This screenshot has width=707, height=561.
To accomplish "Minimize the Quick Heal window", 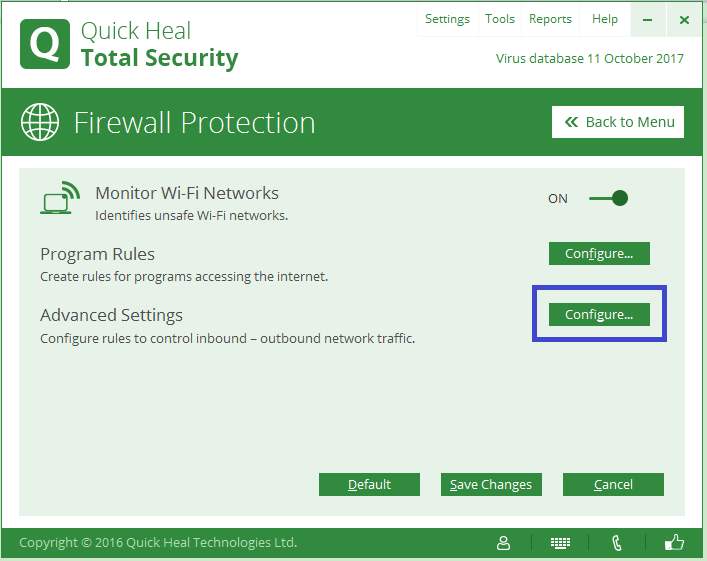I will pos(650,20).
